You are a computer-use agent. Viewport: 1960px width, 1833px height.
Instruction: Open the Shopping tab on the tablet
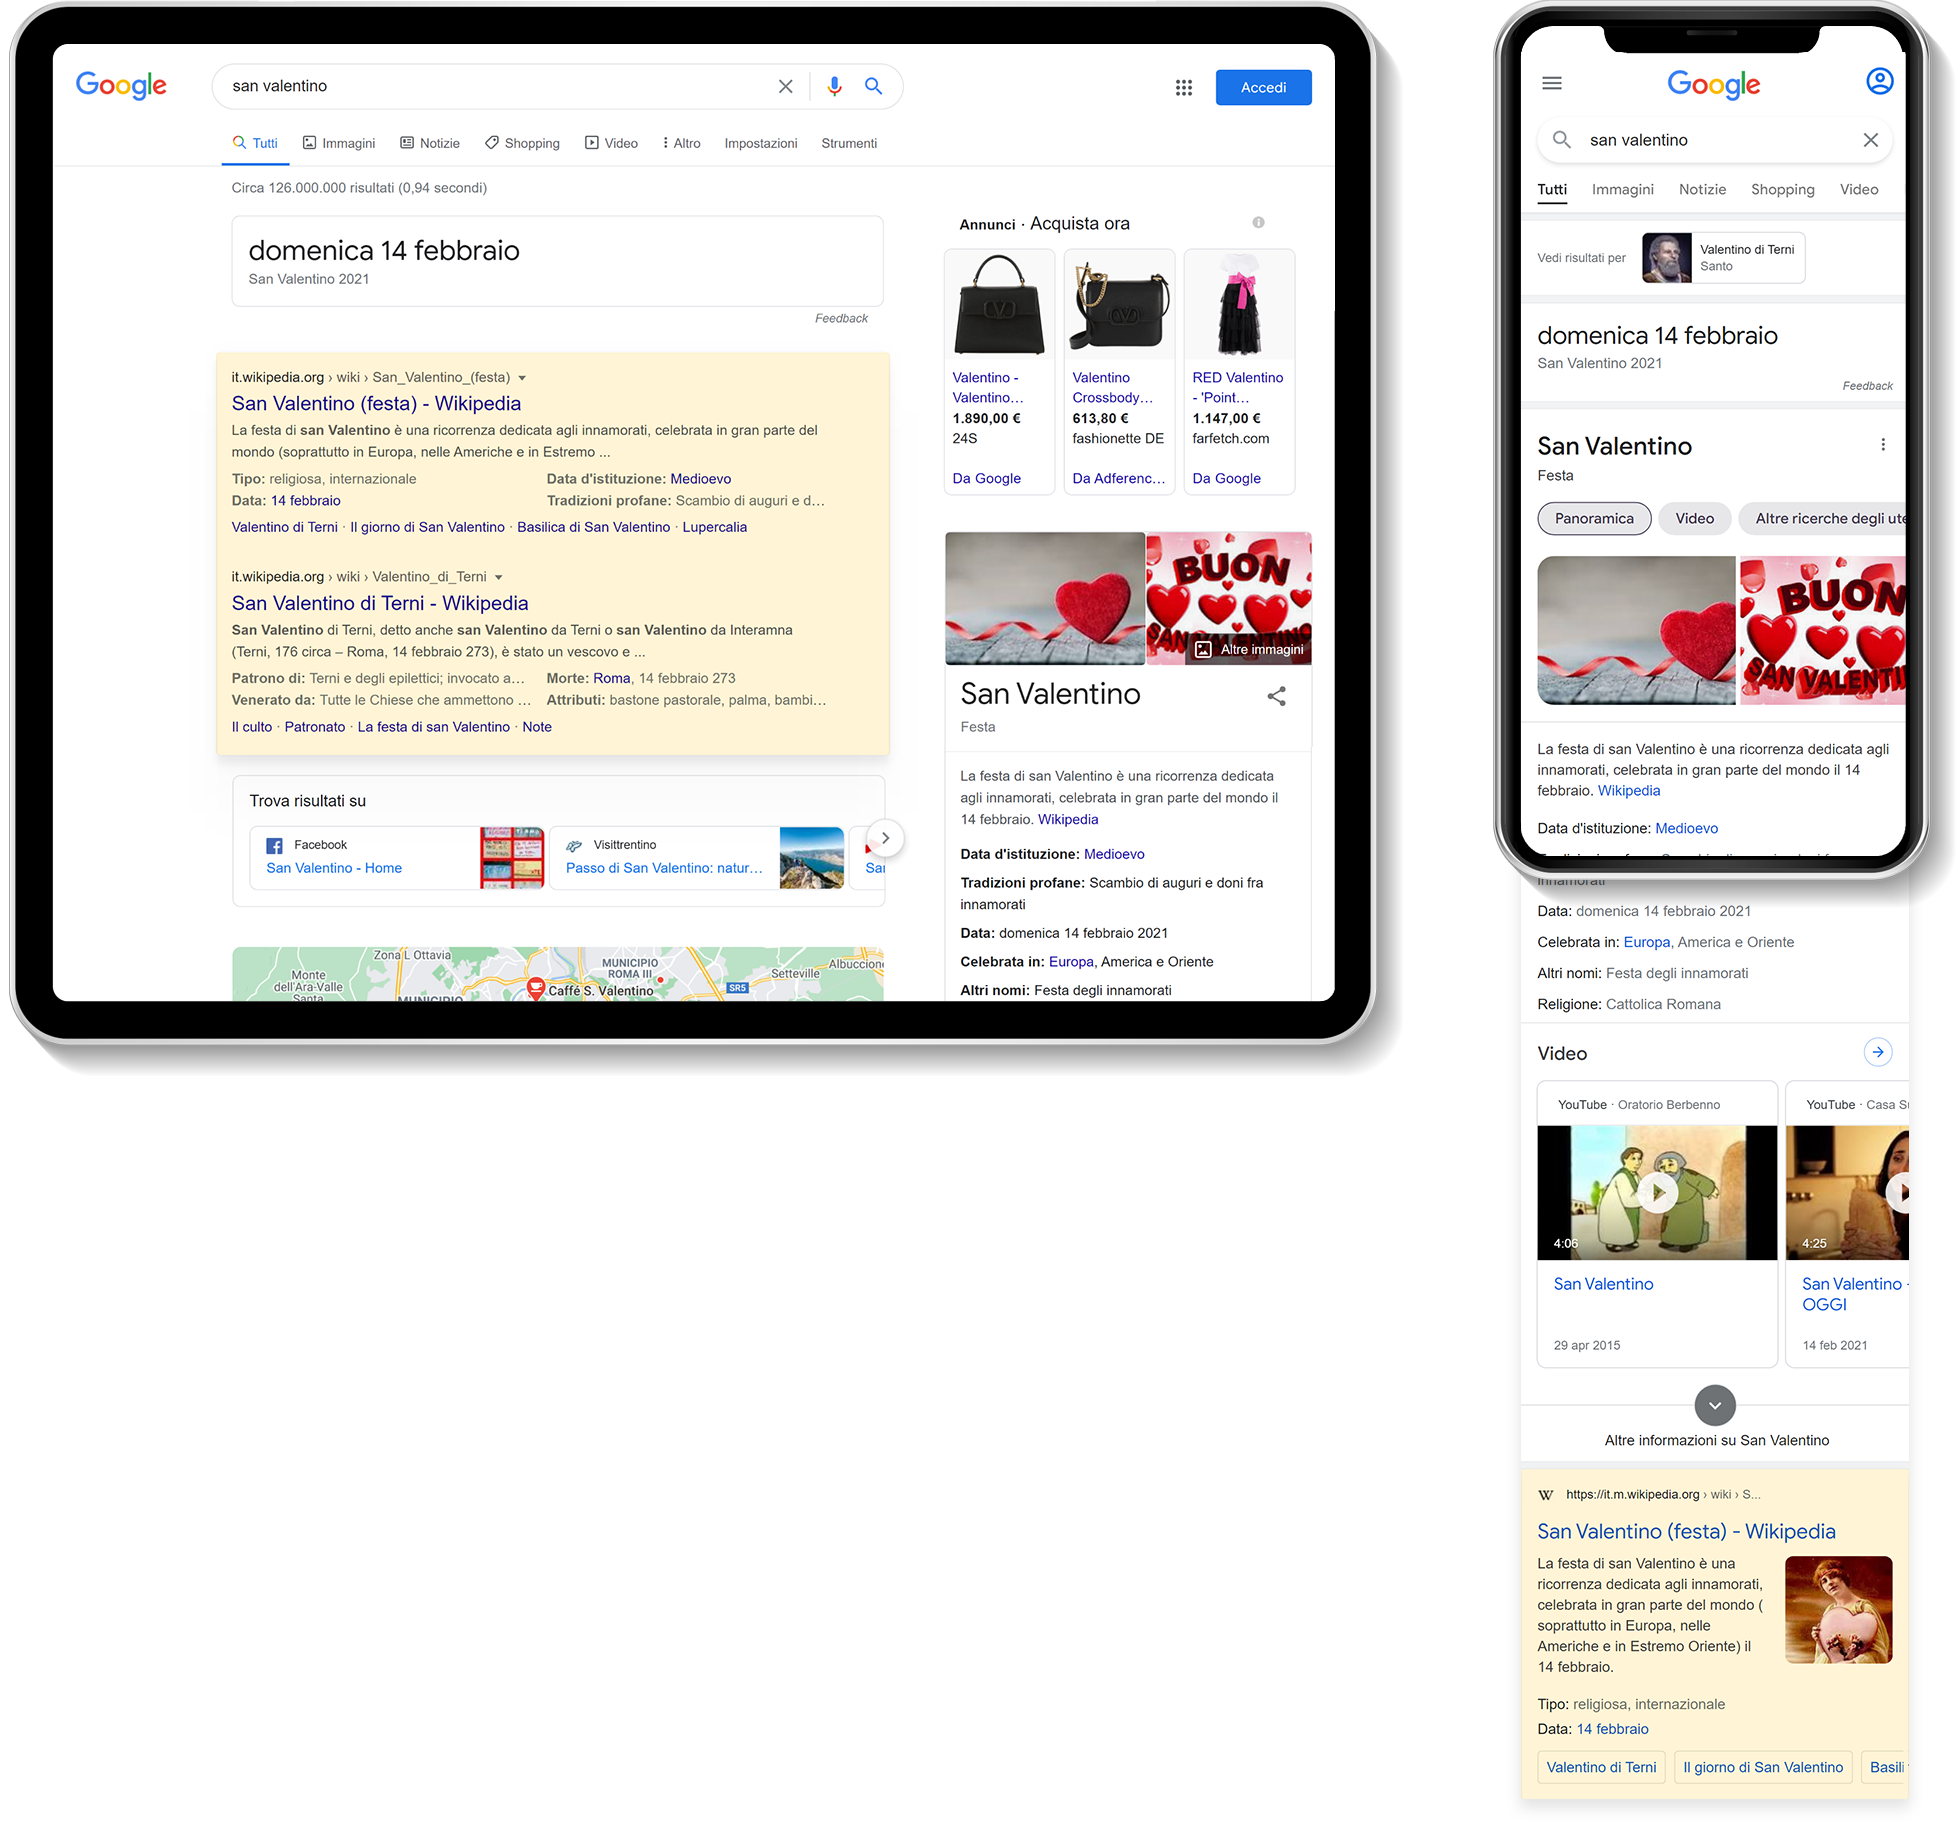(522, 143)
